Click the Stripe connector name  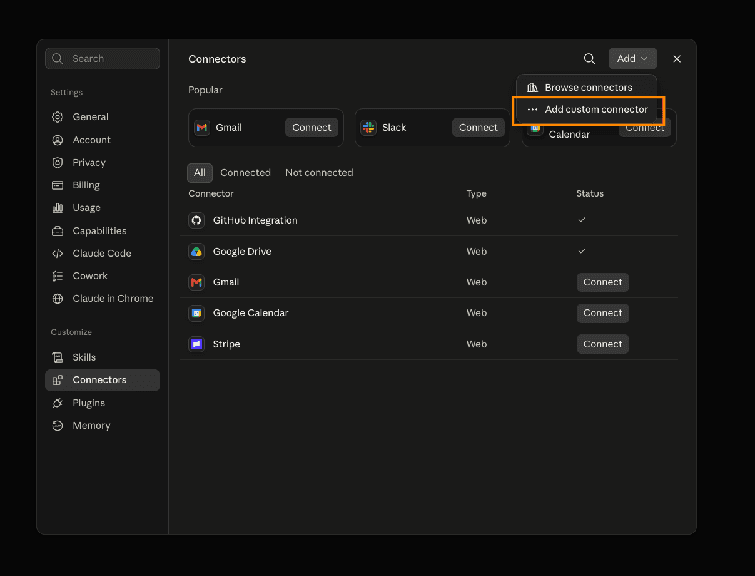point(227,344)
